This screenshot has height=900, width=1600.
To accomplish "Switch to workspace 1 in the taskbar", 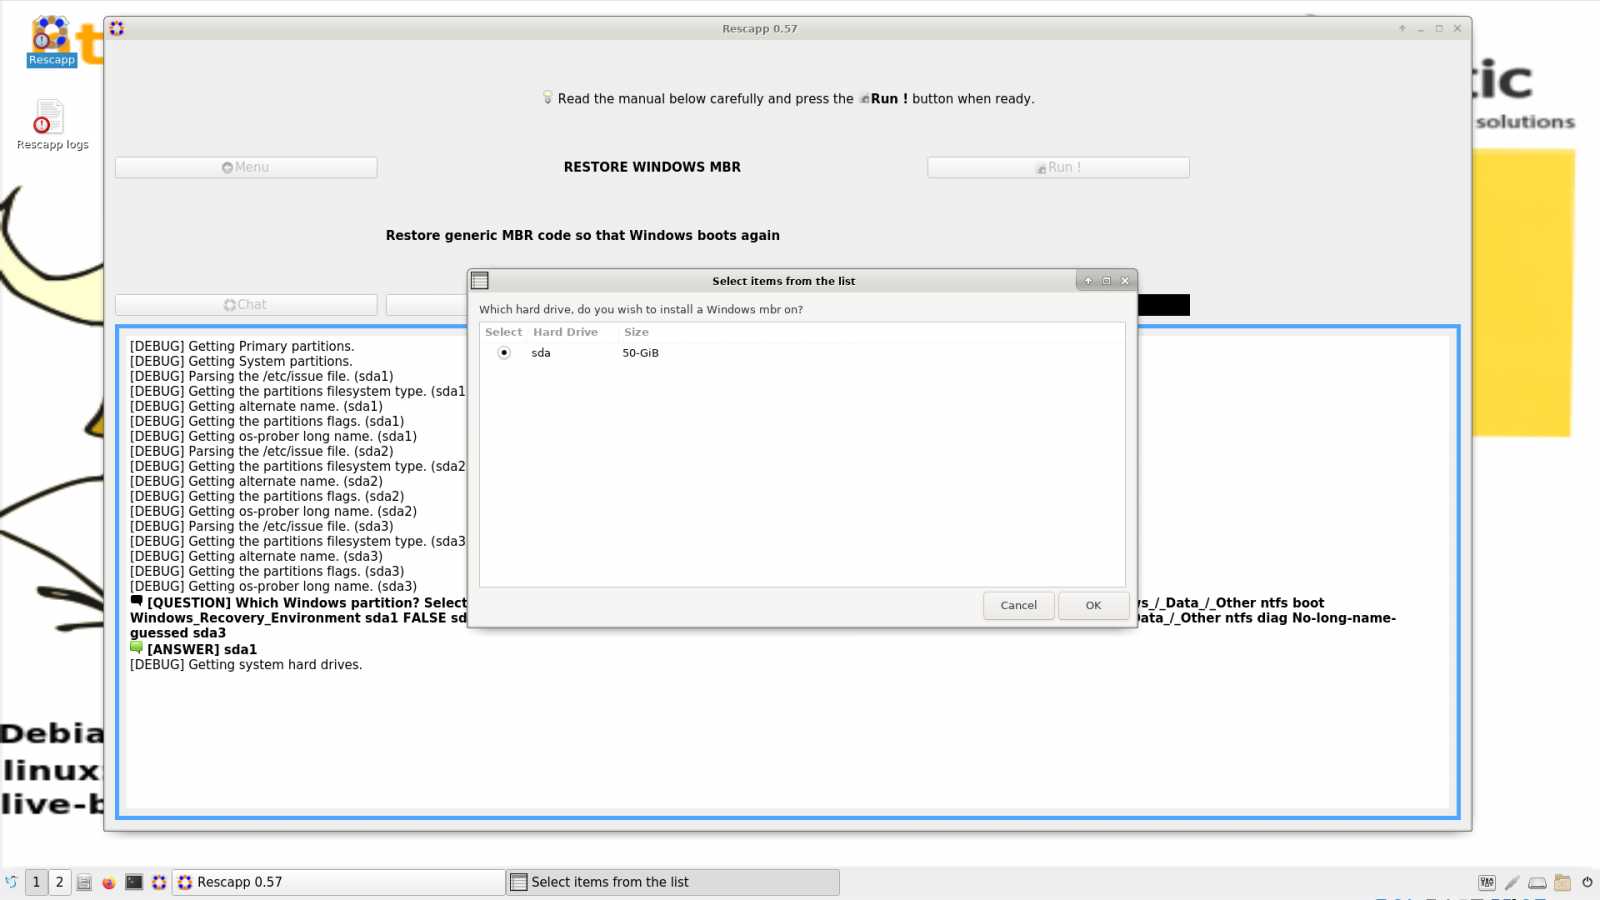I will [36, 882].
